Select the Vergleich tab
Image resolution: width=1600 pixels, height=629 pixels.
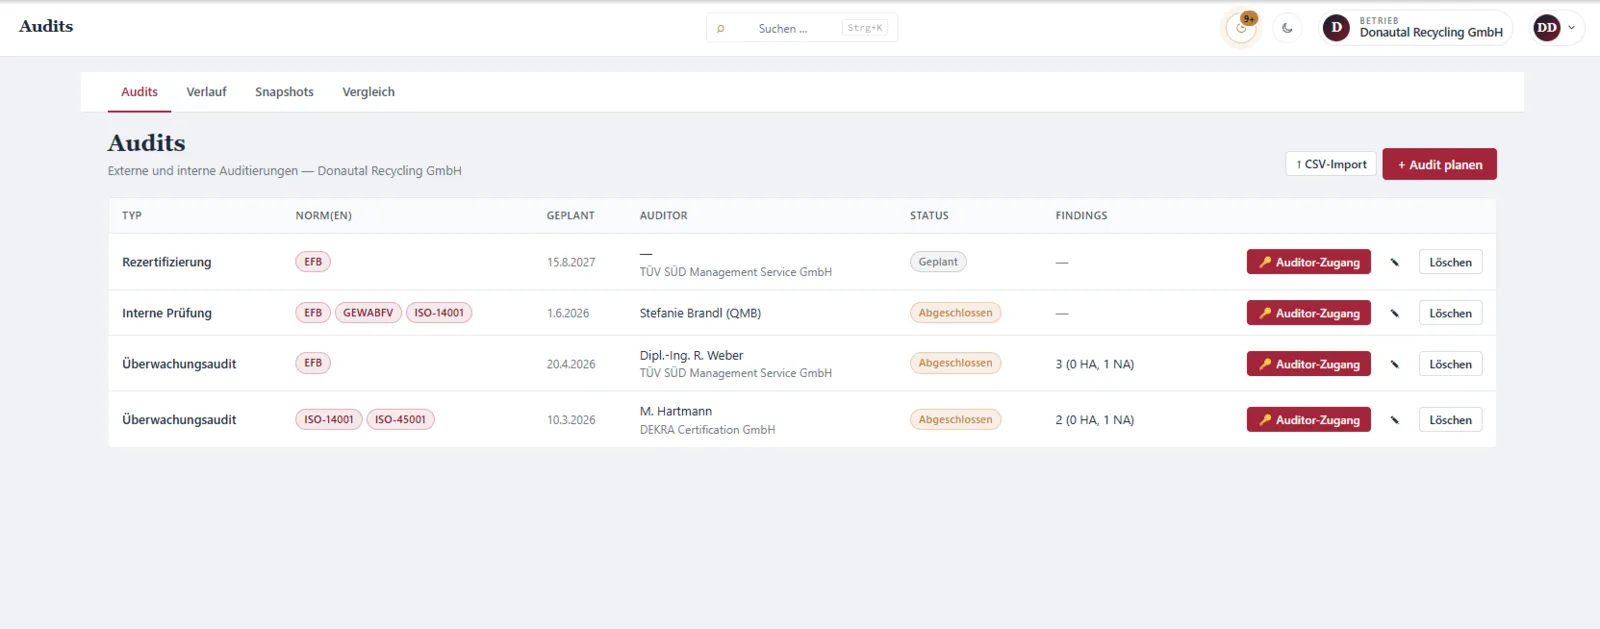click(x=368, y=92)
